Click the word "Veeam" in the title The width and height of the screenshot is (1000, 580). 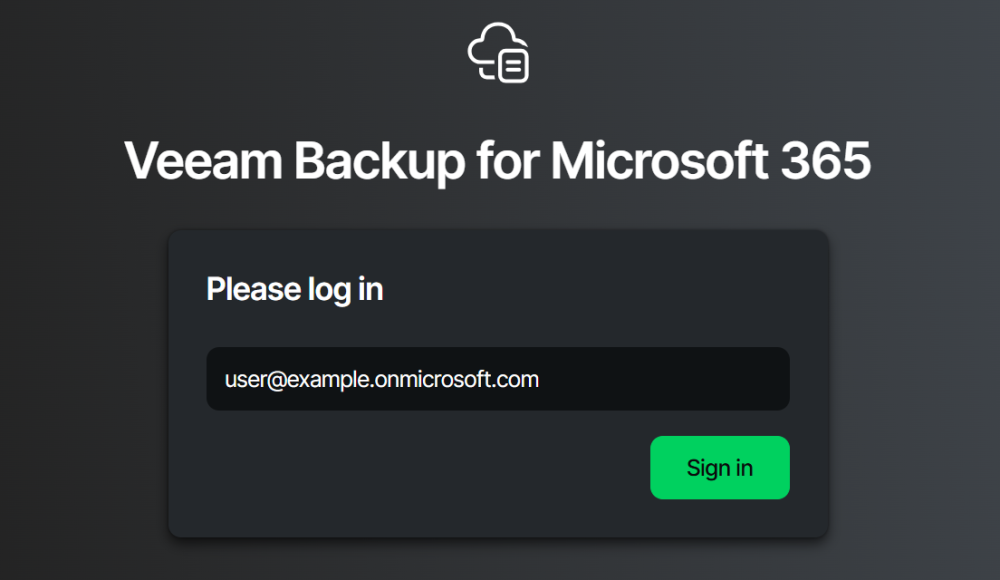[x=203, y=161]
